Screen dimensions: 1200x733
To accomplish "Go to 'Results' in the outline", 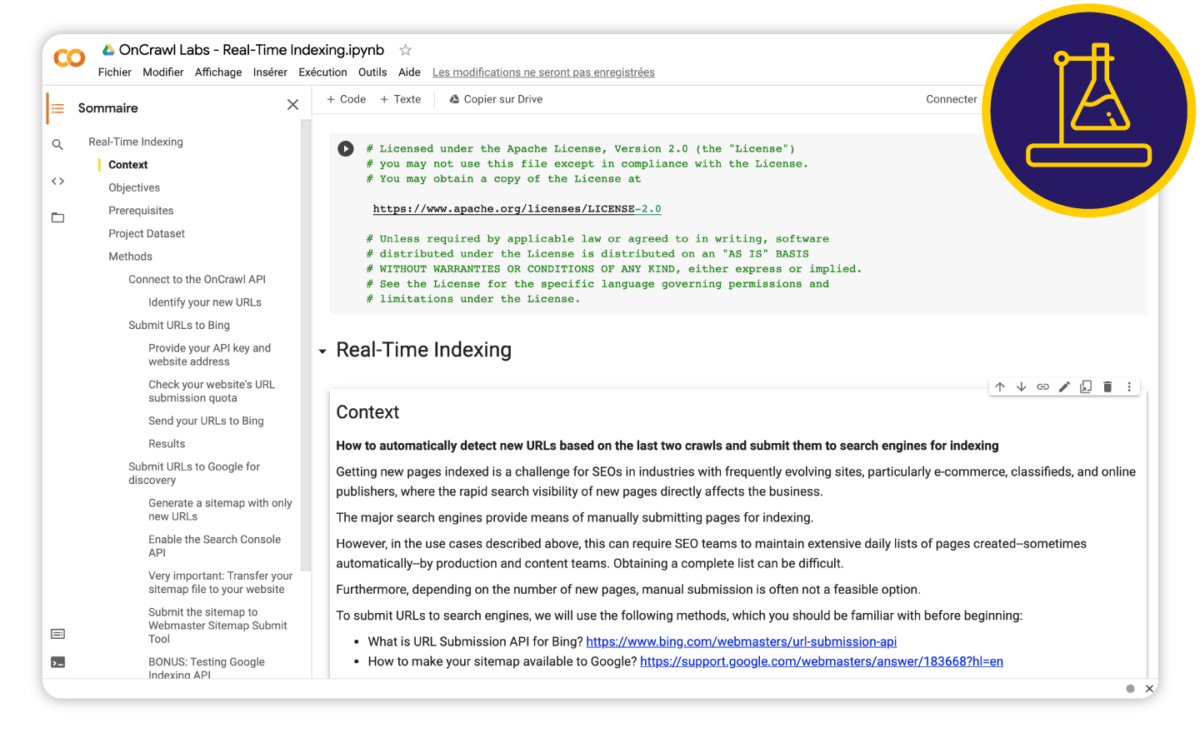I will point(167,444).
